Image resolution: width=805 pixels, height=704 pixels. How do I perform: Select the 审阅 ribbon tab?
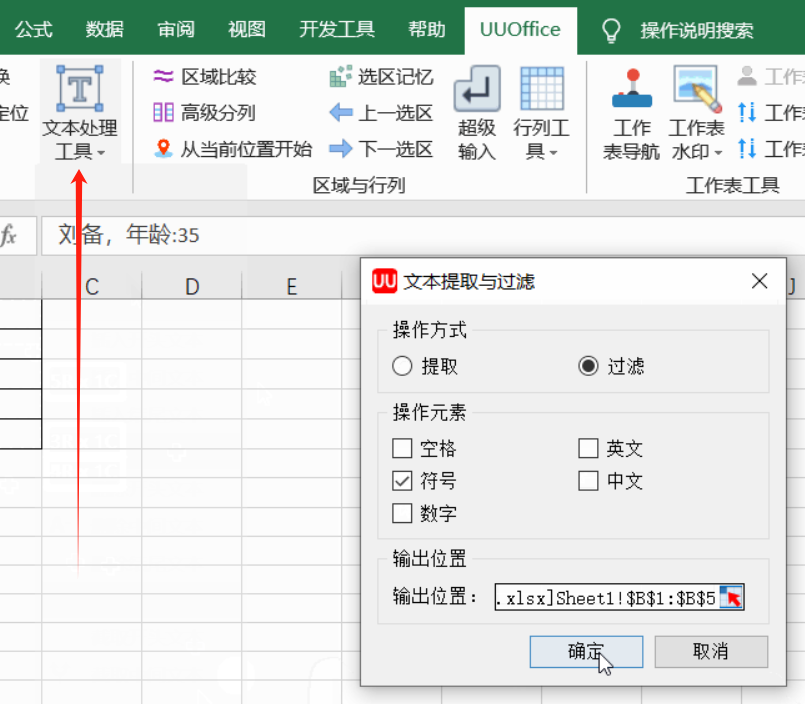click(175, 29)
